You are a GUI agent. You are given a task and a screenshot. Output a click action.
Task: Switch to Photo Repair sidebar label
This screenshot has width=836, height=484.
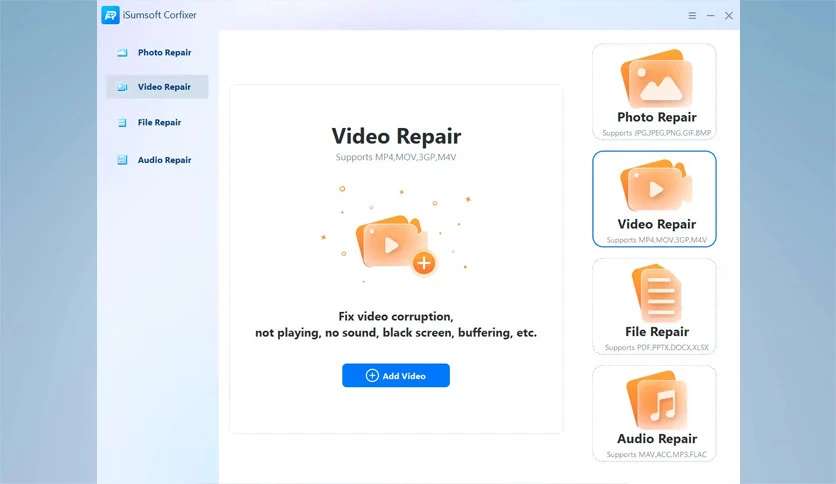(164, 53)
